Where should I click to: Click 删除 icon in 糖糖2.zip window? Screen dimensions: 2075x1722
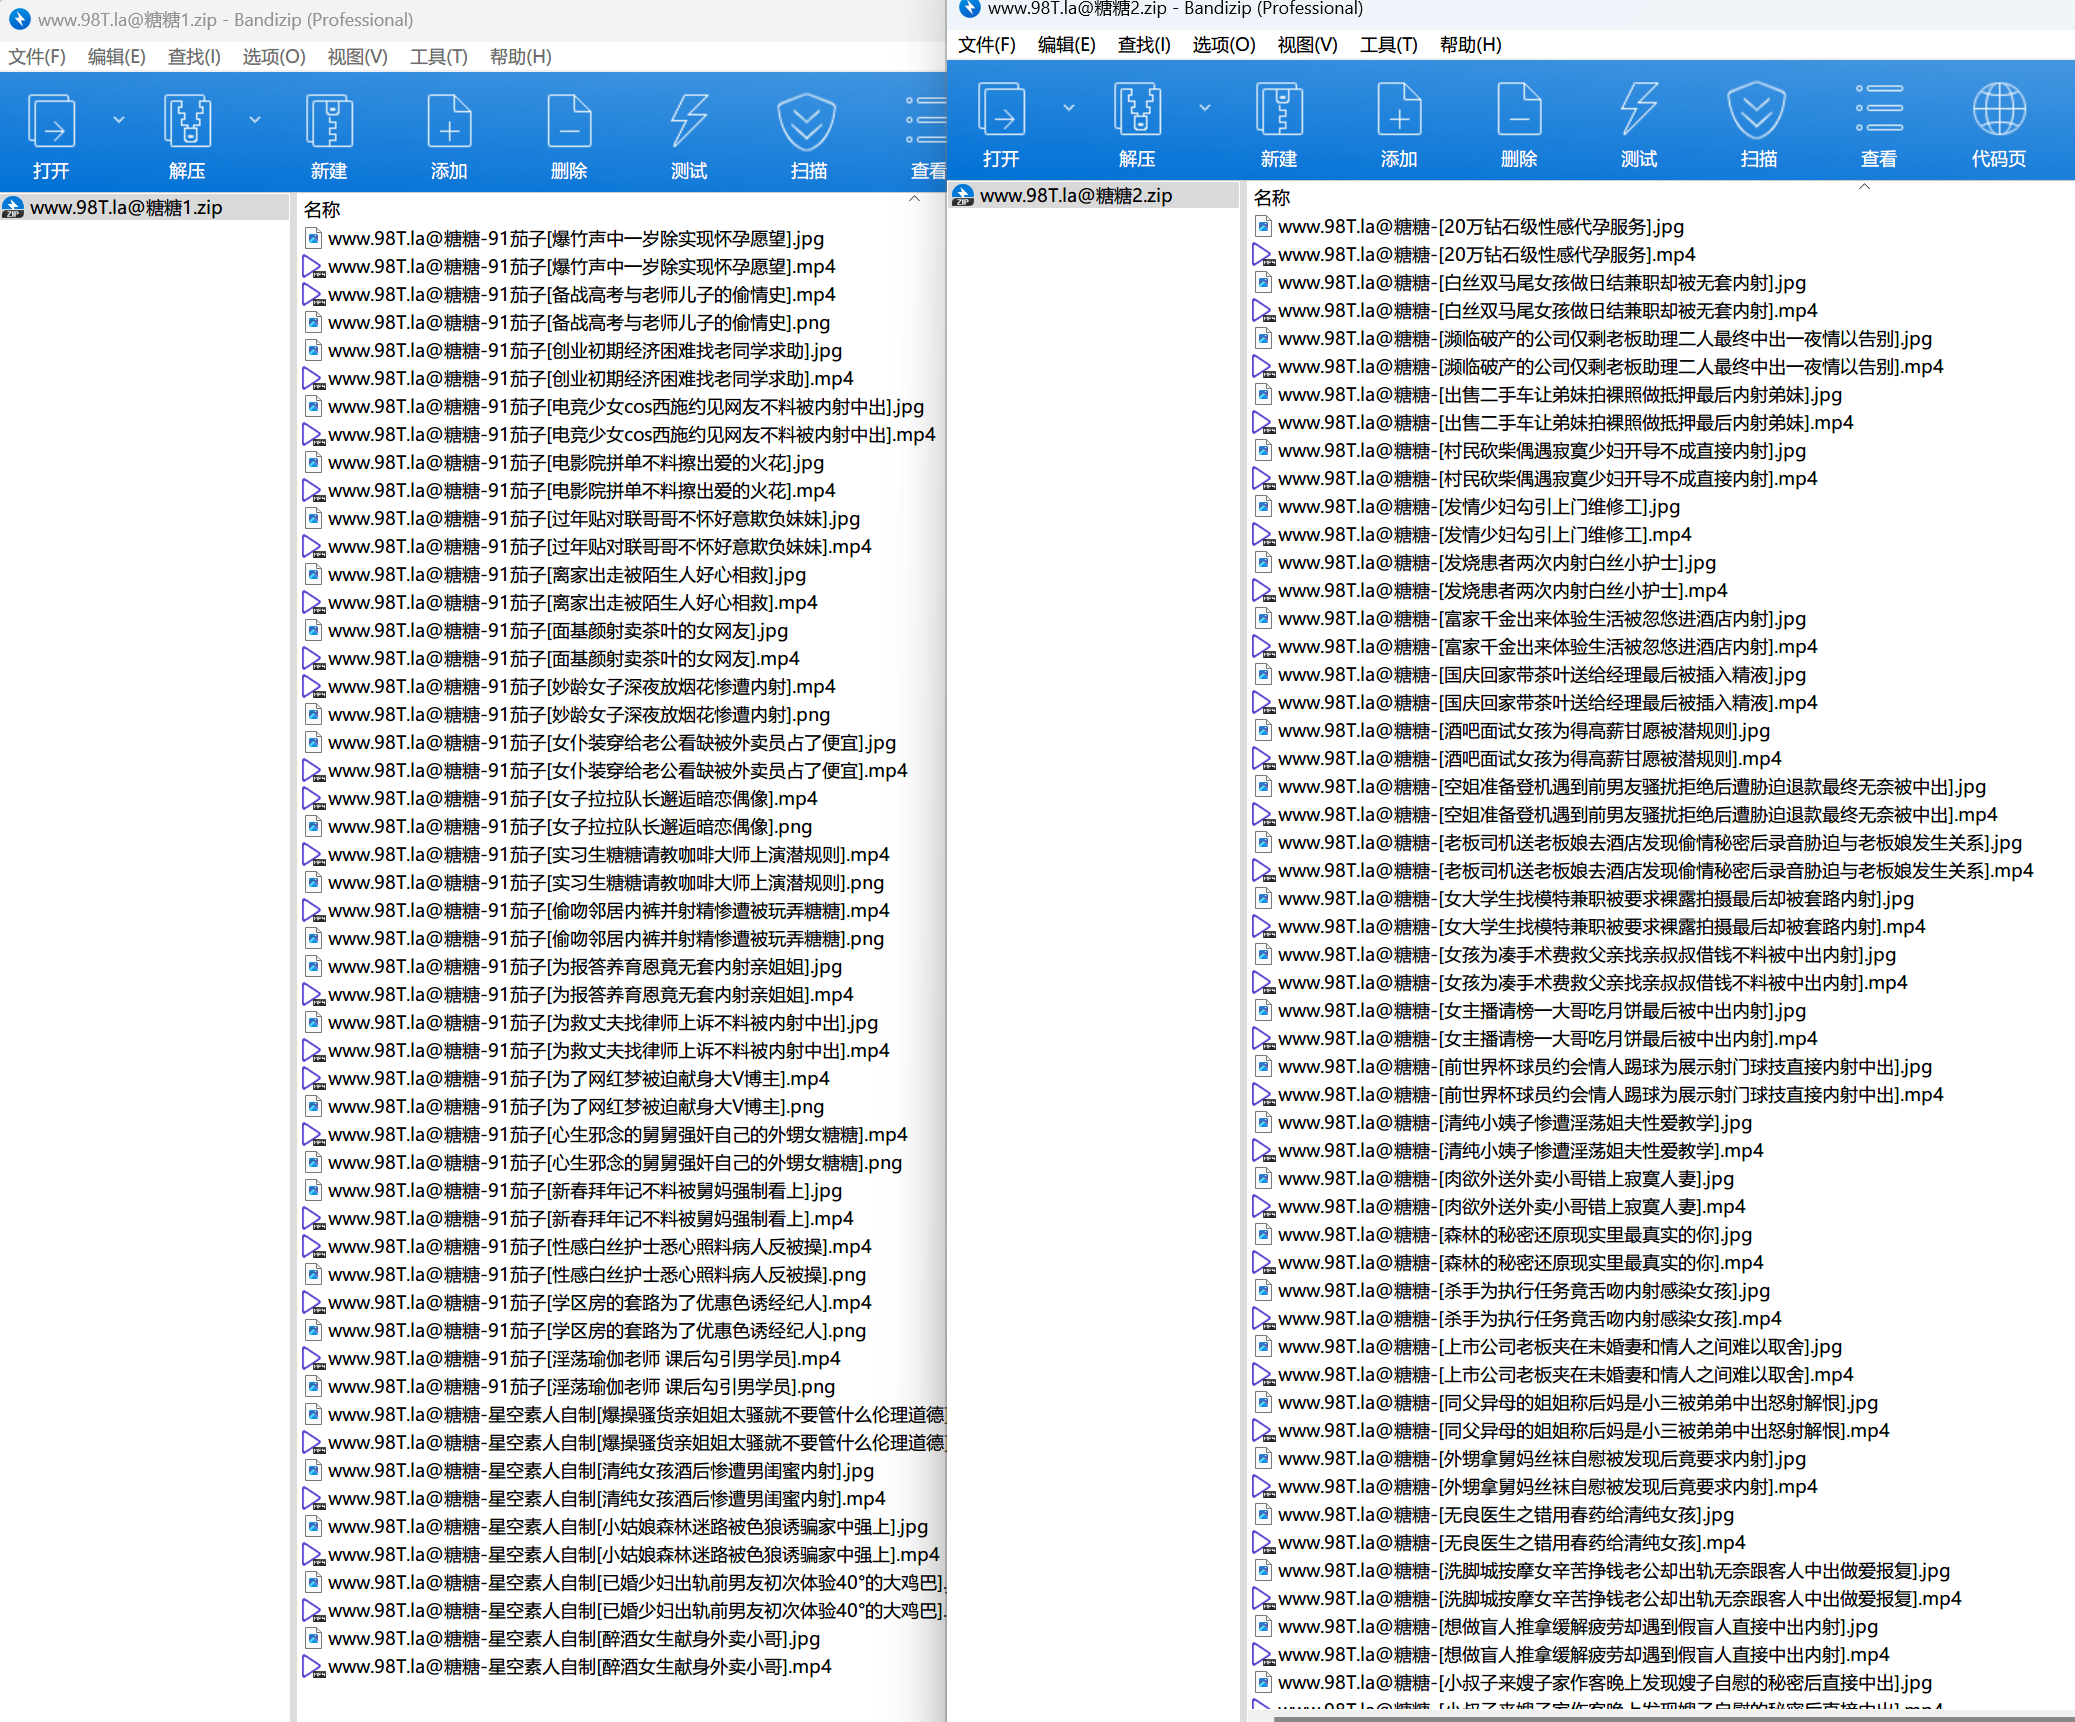pyautogui.click(x=1519, y=109)
